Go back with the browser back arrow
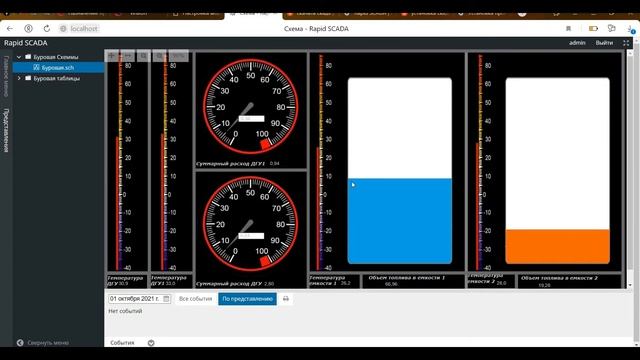The image size is (640, 360). tap(10, 29)
